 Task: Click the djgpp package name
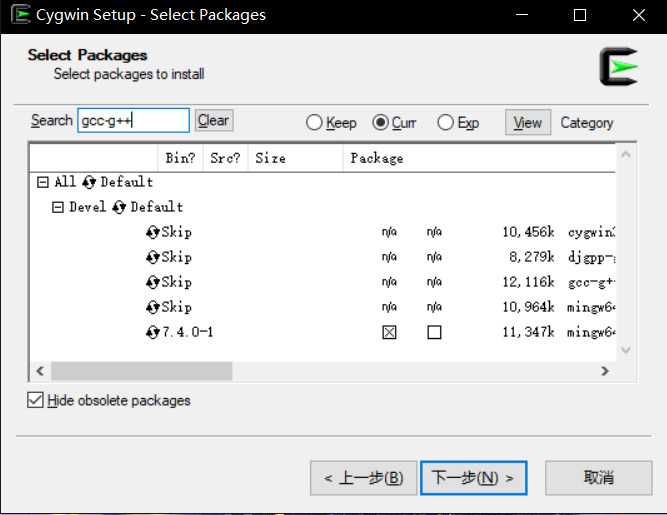coord(591,258)
